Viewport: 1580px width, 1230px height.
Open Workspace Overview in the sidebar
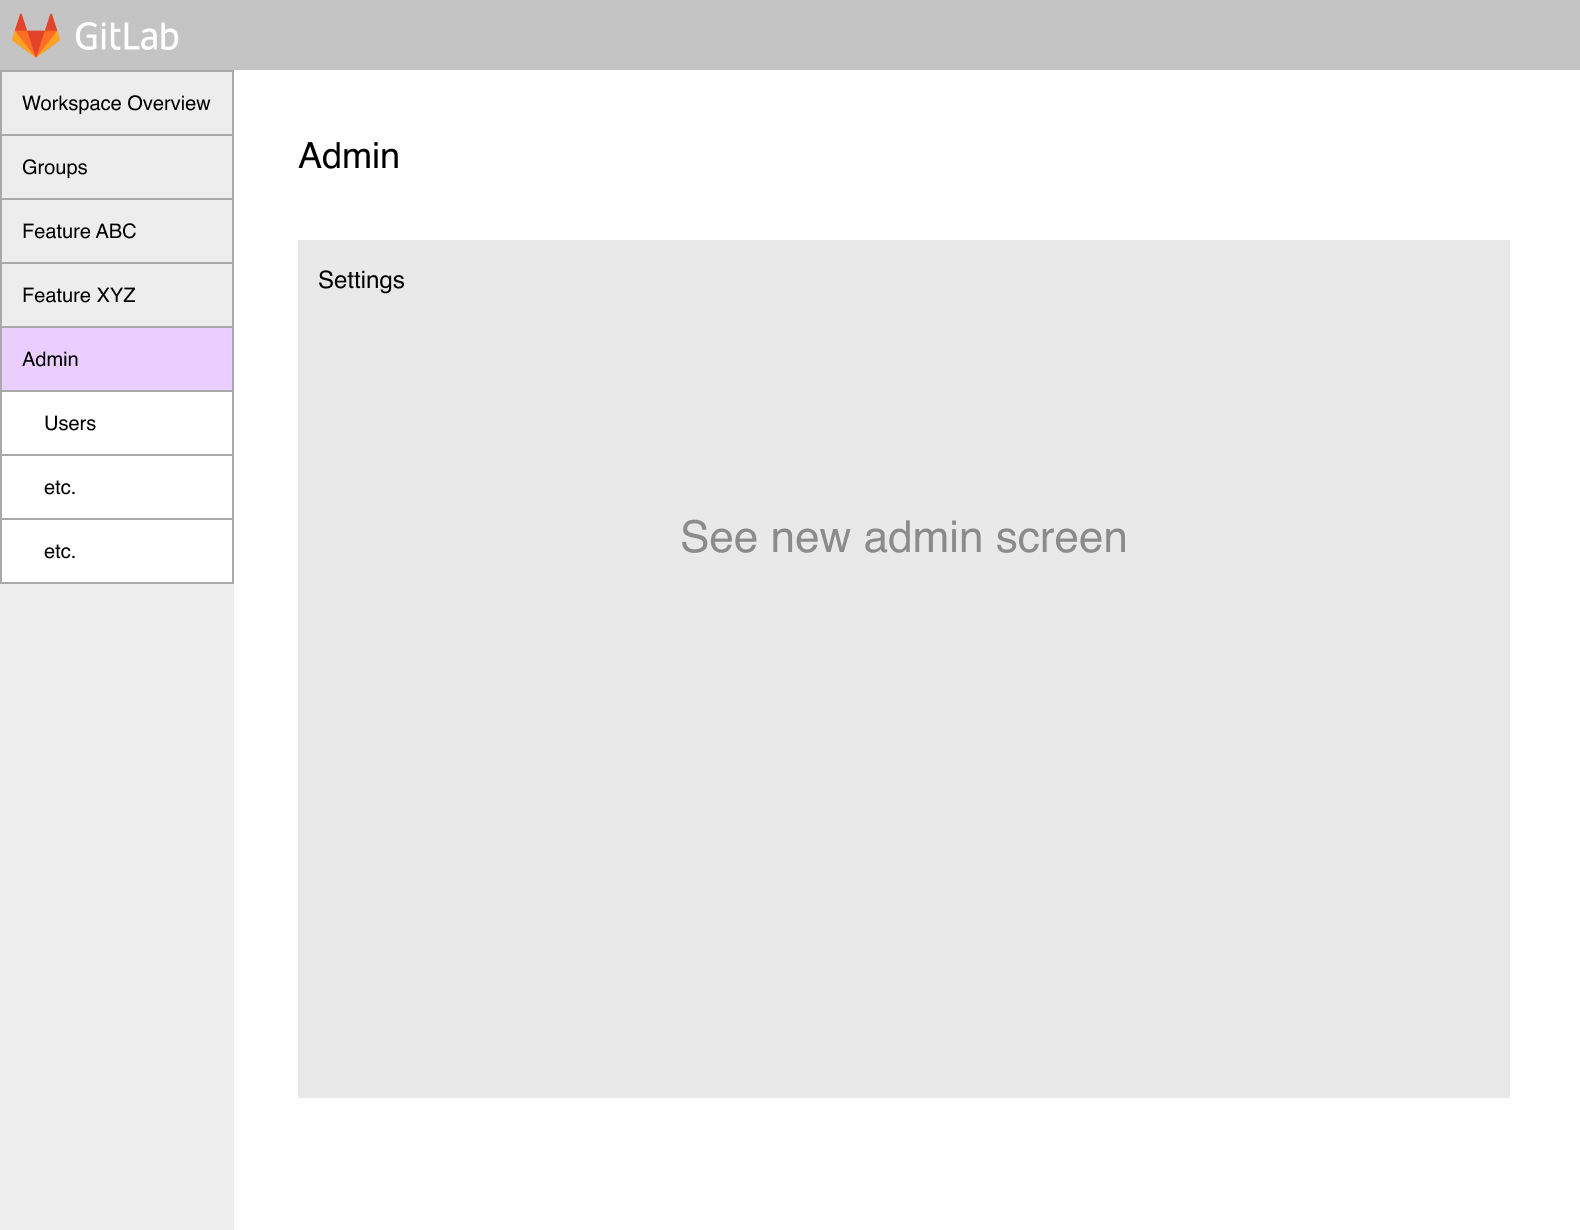point(117,103)
